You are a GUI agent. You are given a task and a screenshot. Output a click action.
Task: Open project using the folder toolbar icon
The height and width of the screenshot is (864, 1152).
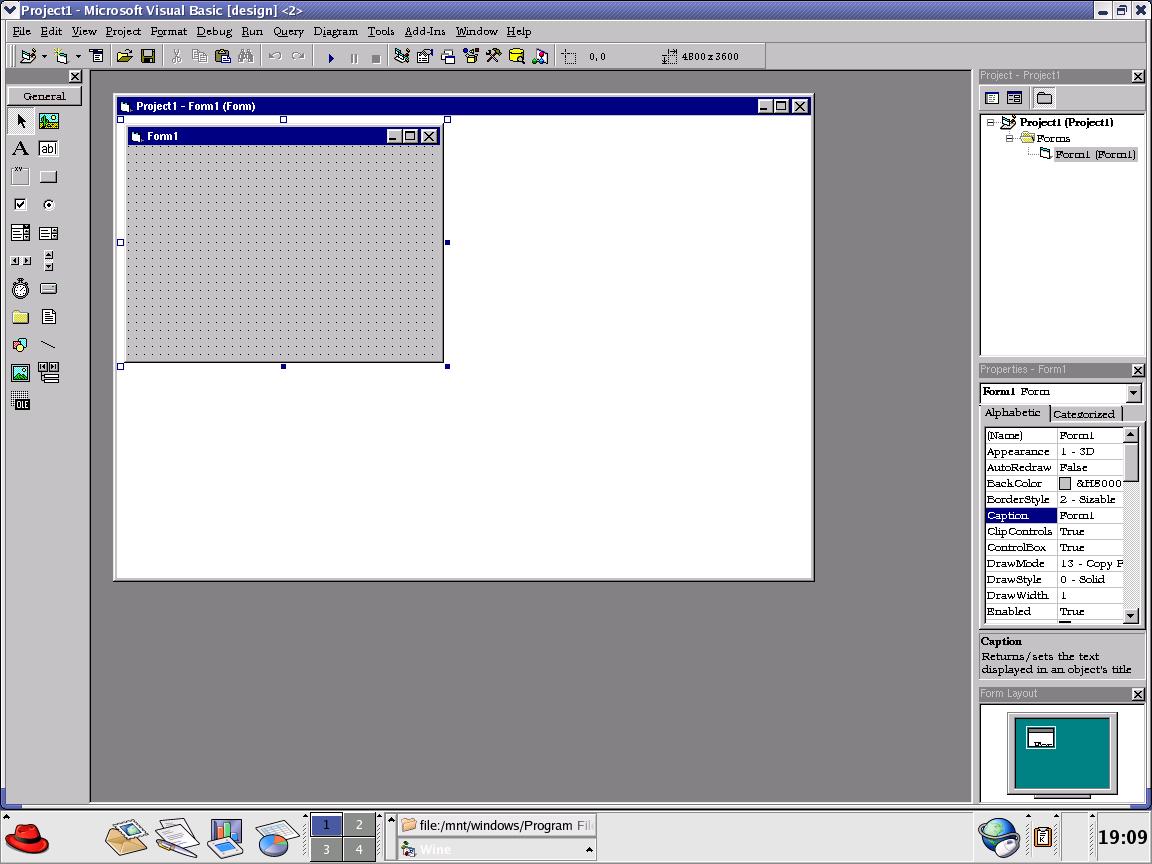pyautogui.click(x=124, y=57)
